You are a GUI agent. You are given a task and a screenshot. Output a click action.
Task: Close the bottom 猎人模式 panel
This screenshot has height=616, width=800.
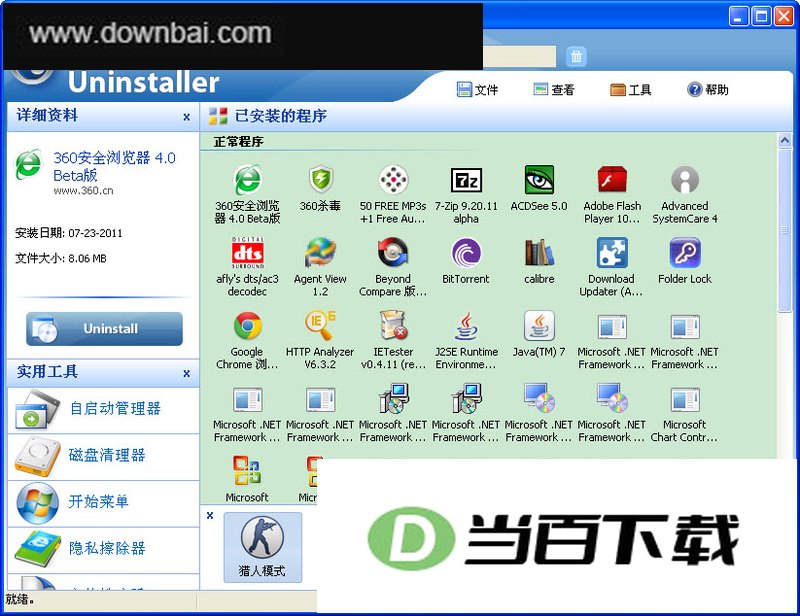pos(210,515)
